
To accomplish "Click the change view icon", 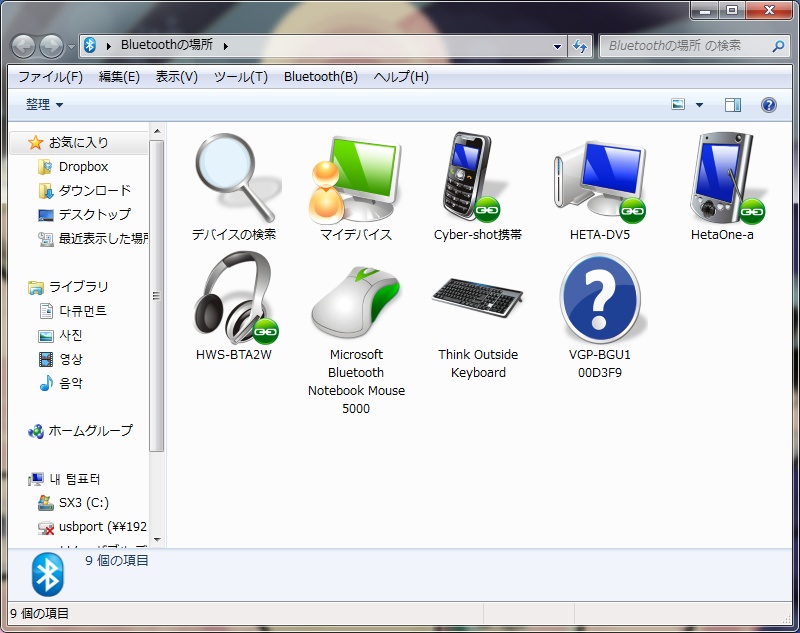I will [678, 105].
